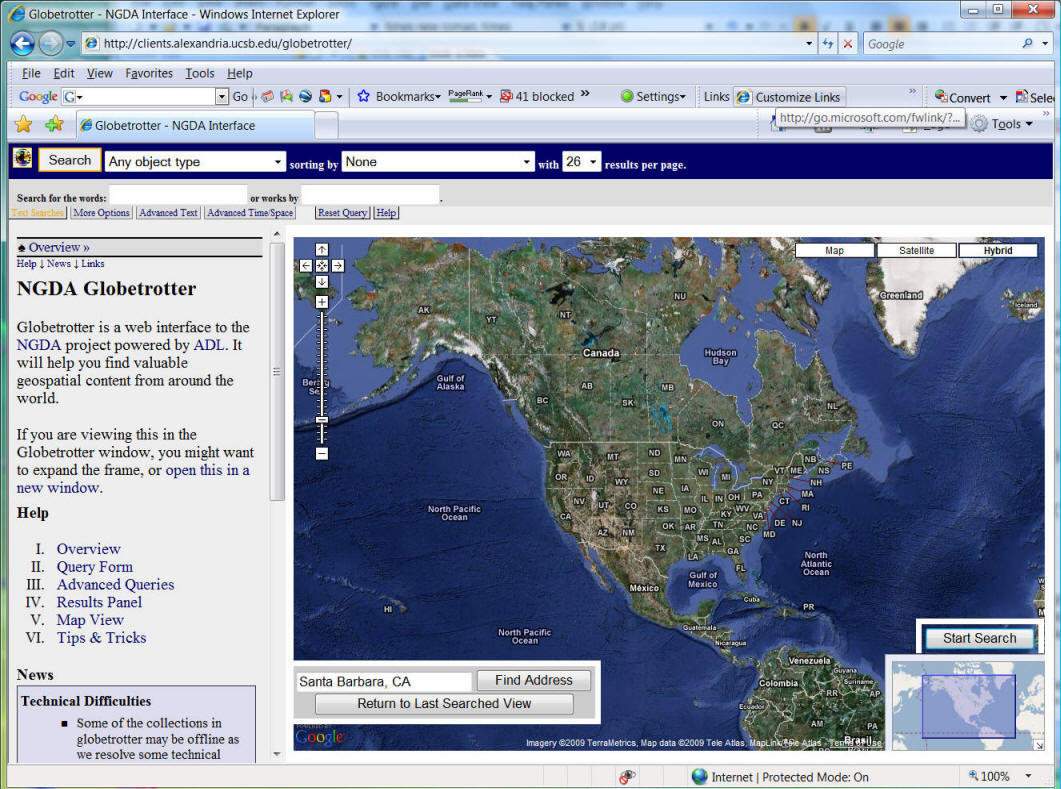Click the Search for the words field

(179, 196)
